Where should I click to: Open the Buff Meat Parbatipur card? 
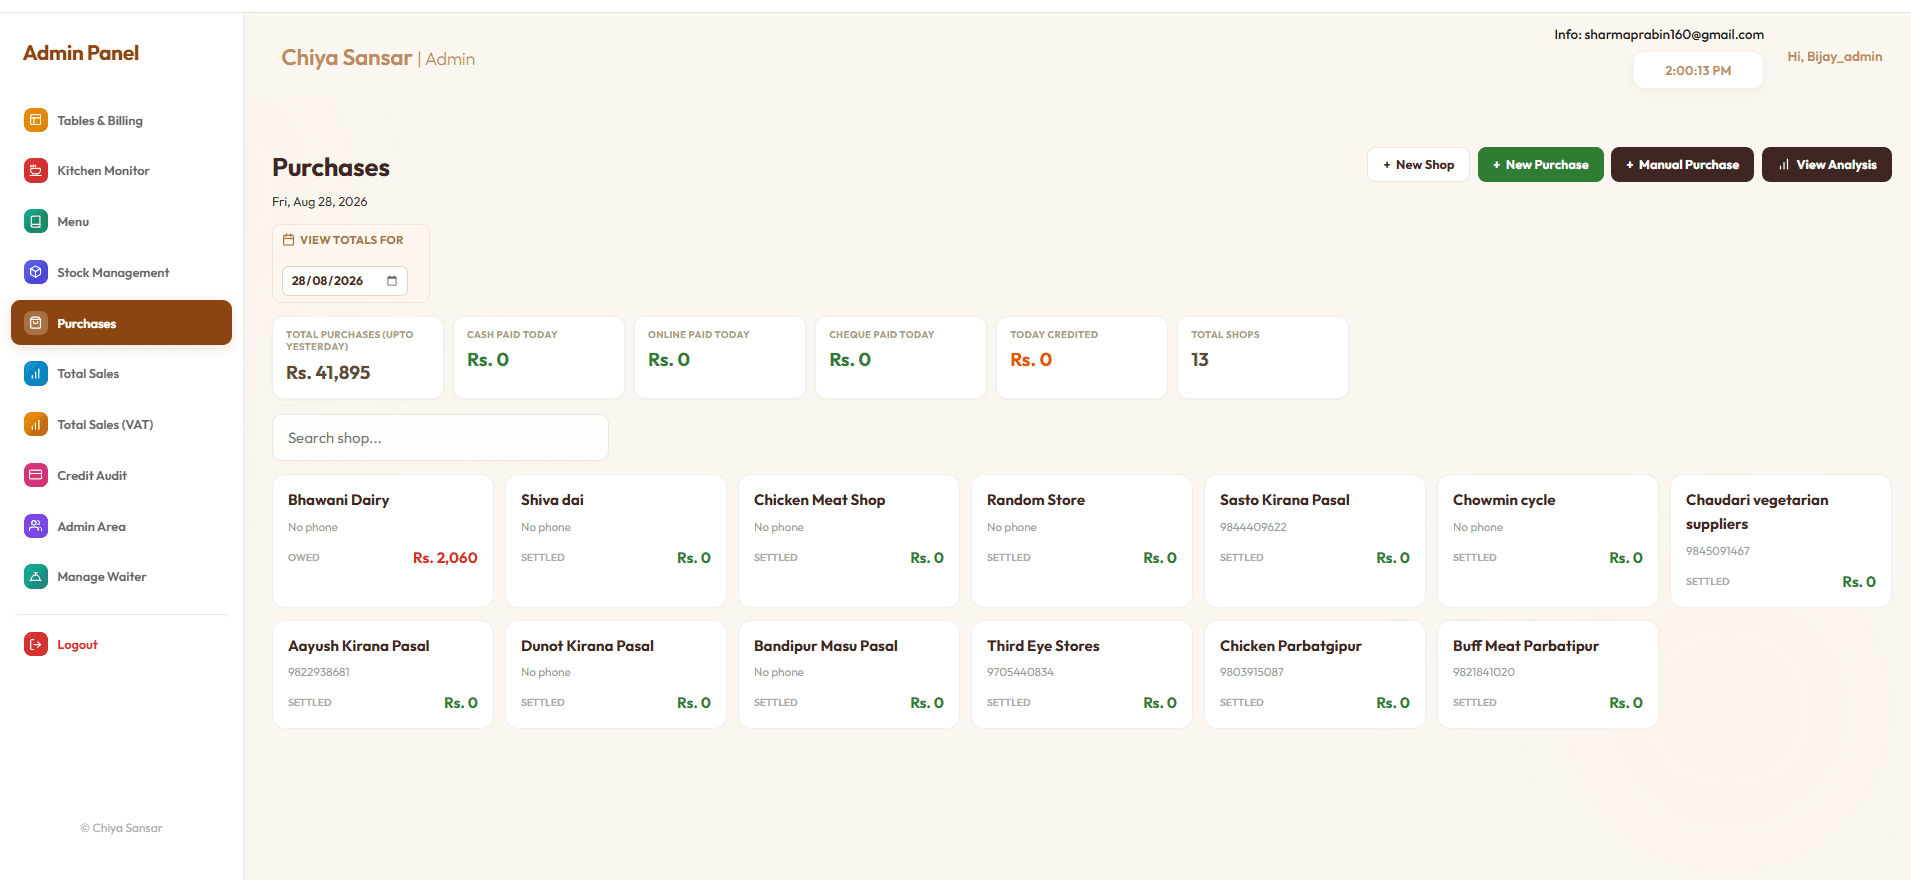1548,675
